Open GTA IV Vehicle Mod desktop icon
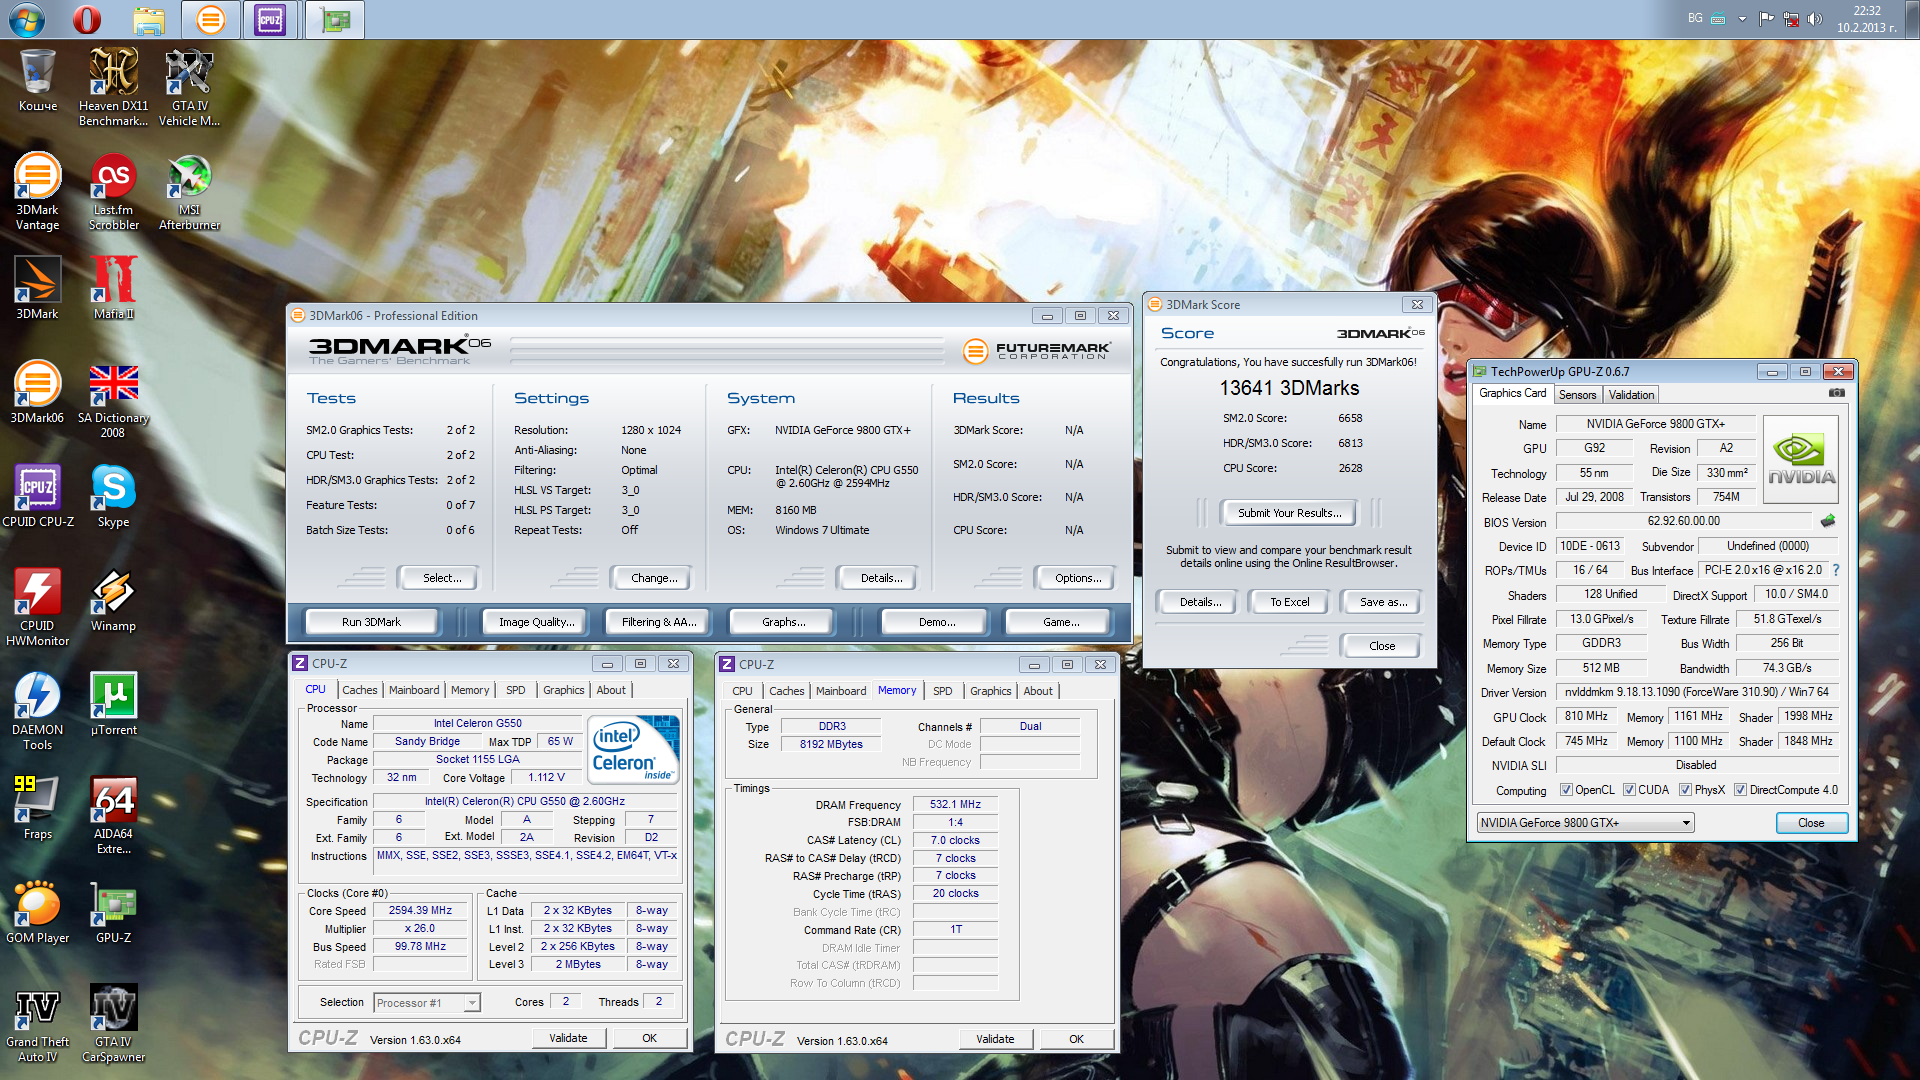This screenshot has height=1080, width=1920. [x=189, y=87]
